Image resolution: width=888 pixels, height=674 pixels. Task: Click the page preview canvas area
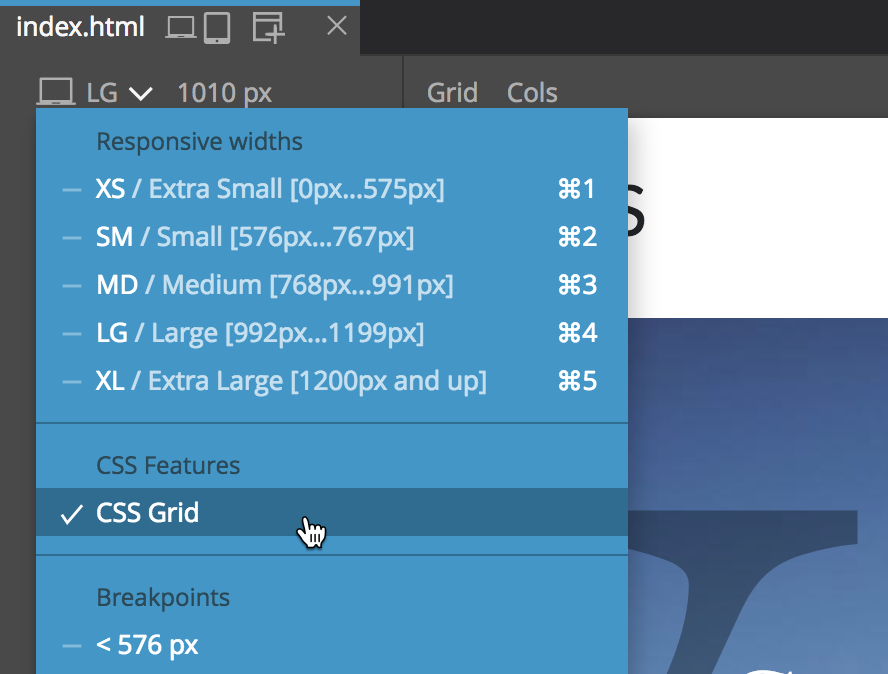coord(758,396)
